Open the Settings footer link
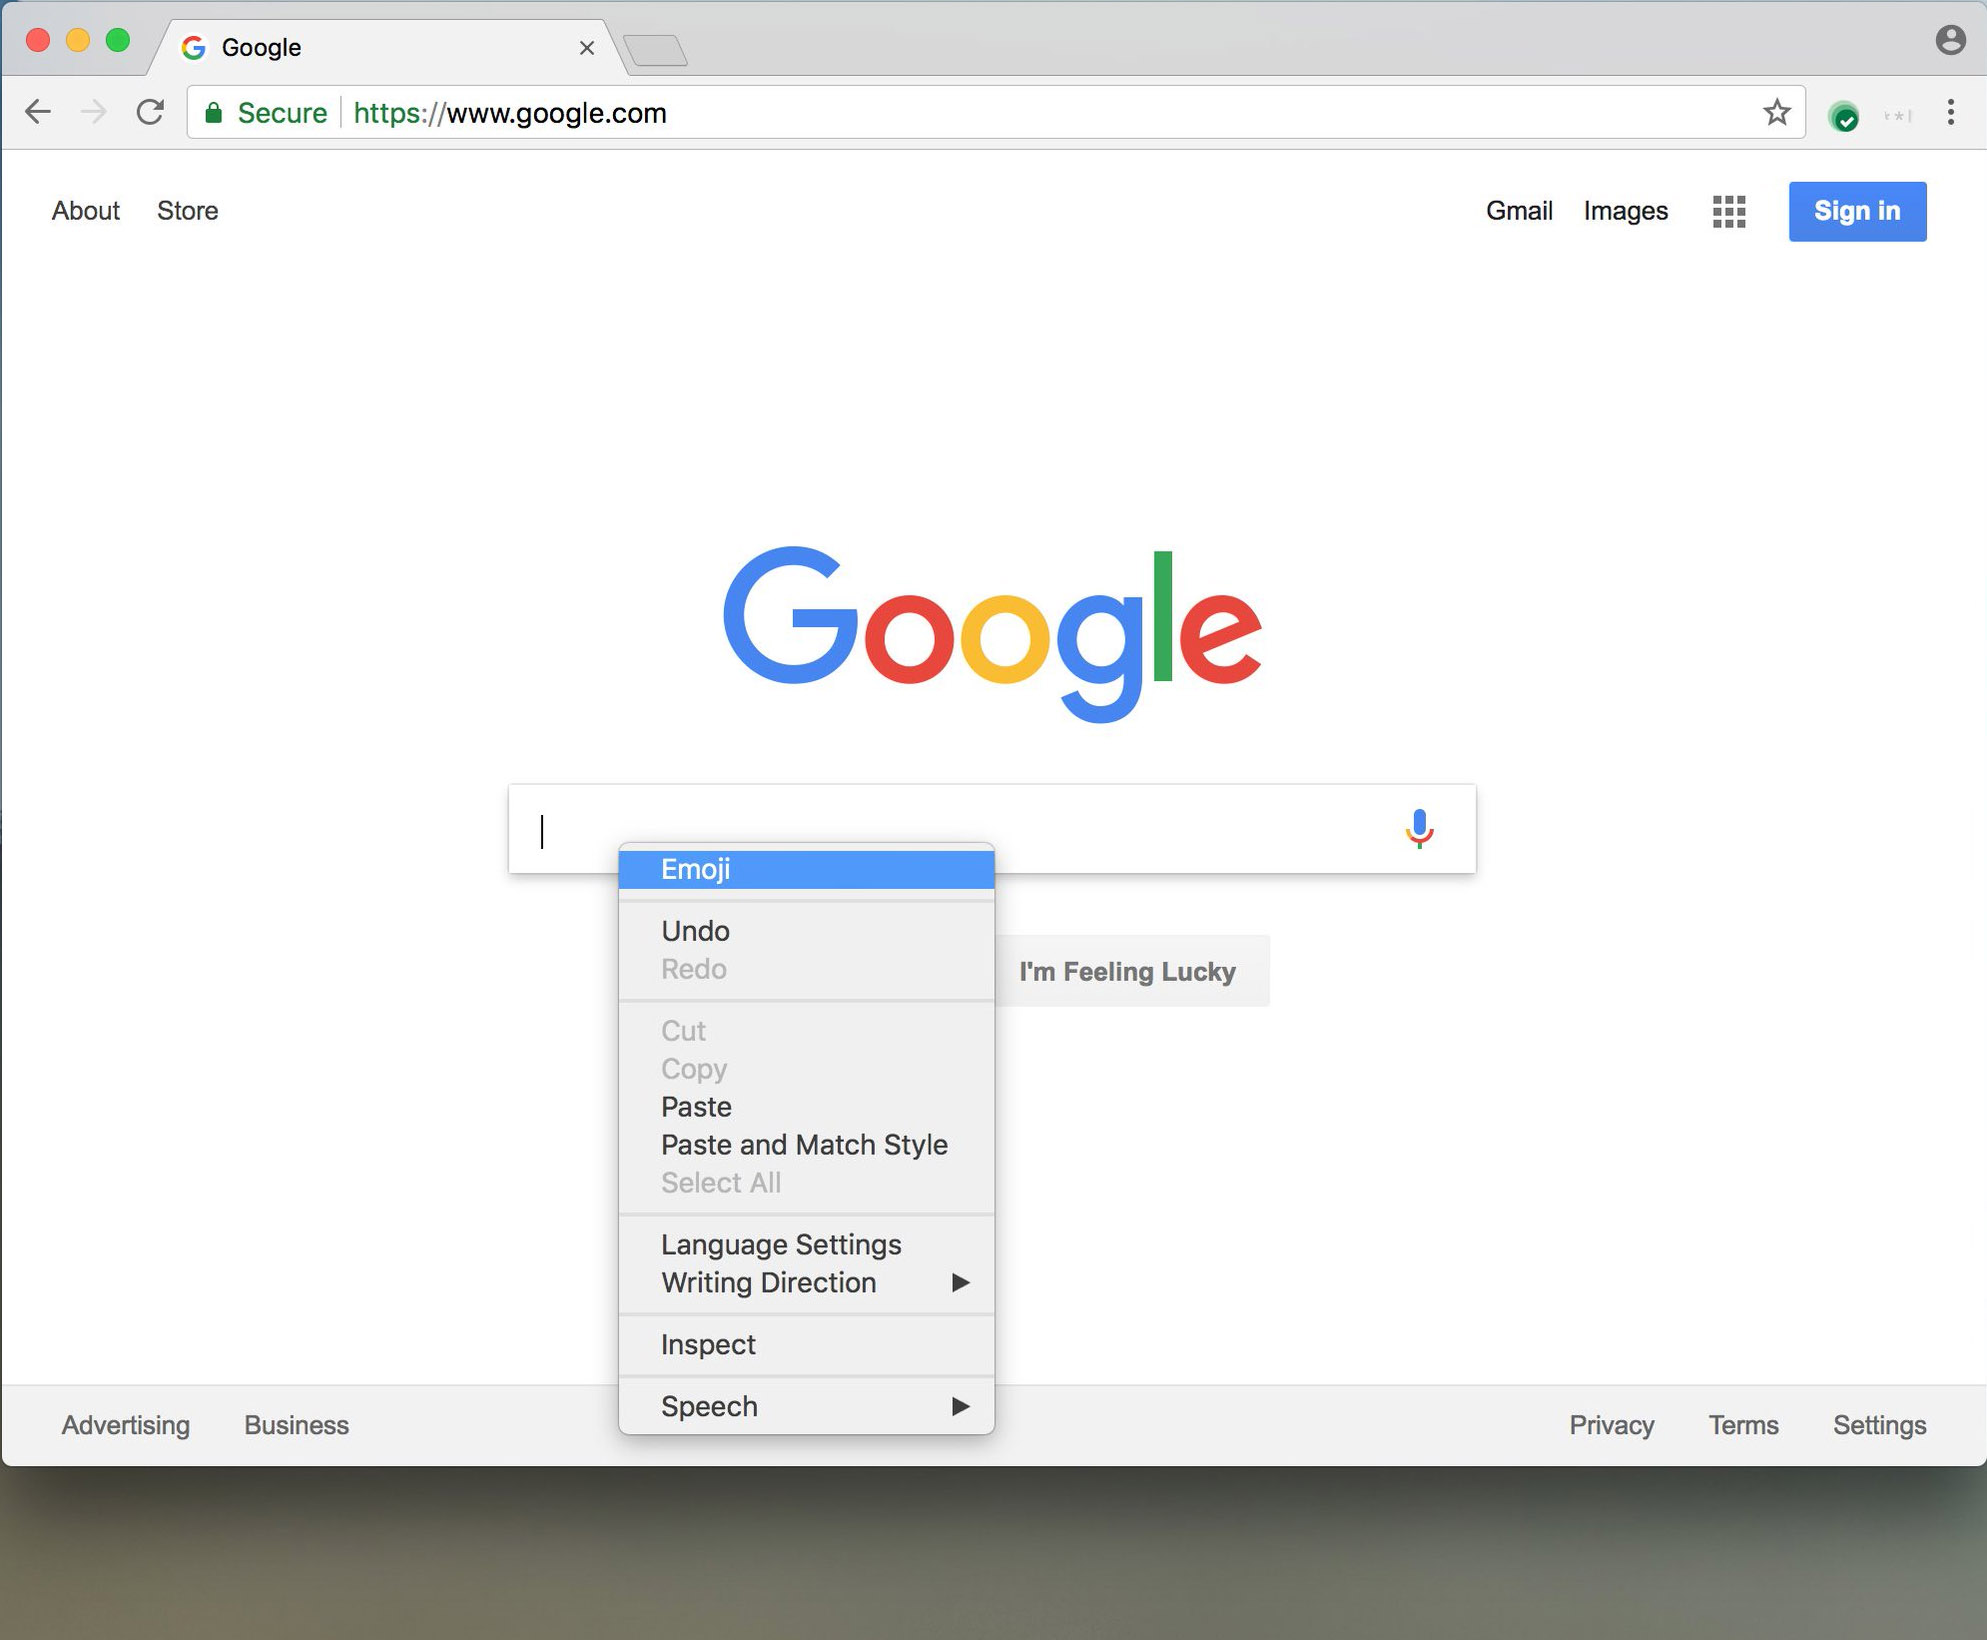Screen dimensions: 1987x1640 1879,1425
